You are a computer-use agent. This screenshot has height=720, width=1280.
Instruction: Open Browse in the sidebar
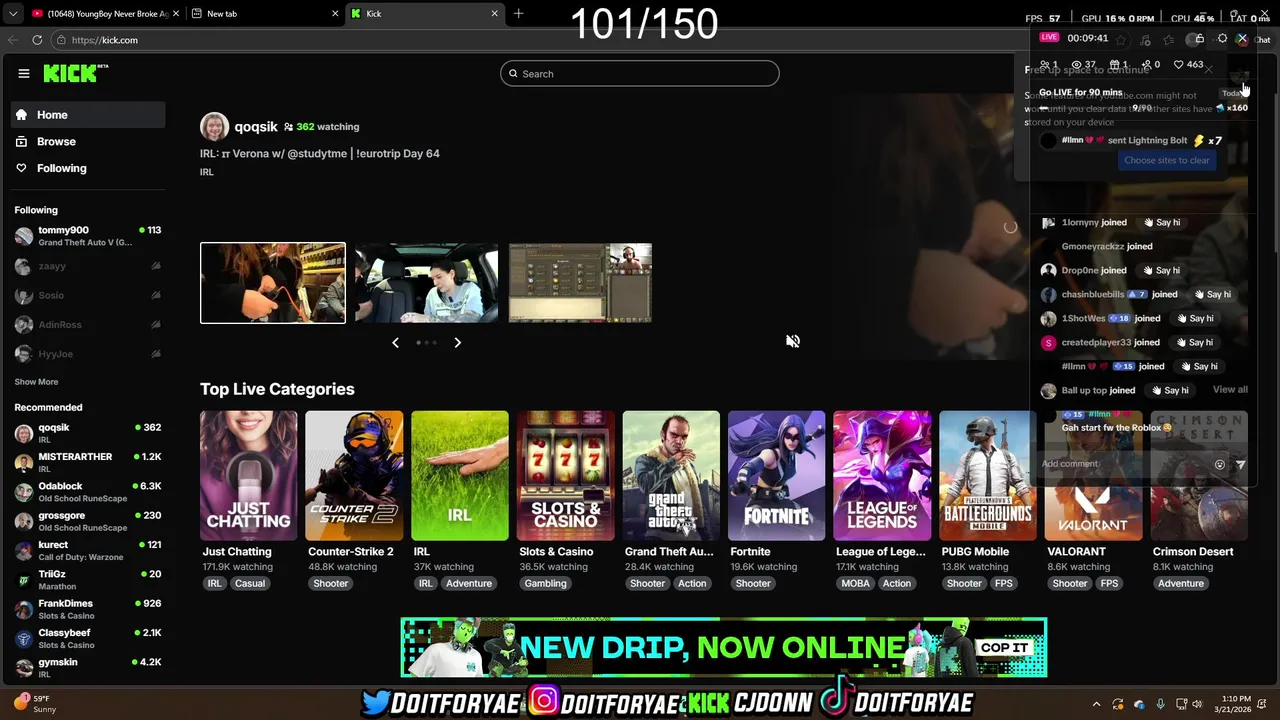(x=88, y=142)
